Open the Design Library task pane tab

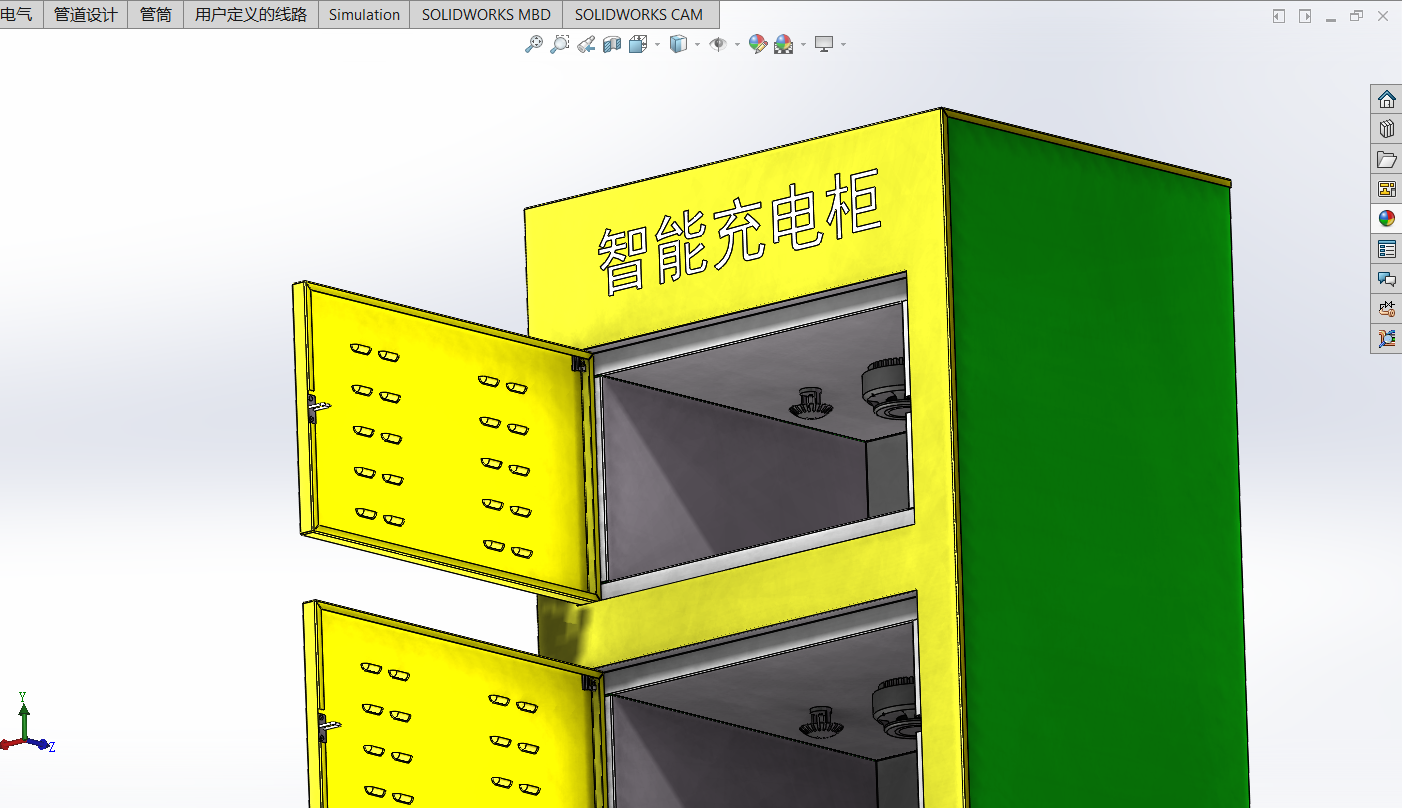(x=1386, y=129)
